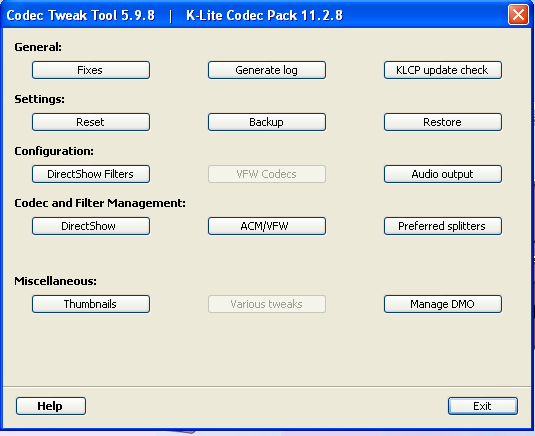Run the KLCP update check
The width and height of the screenshot is (535, 436).
pos(443,70)
